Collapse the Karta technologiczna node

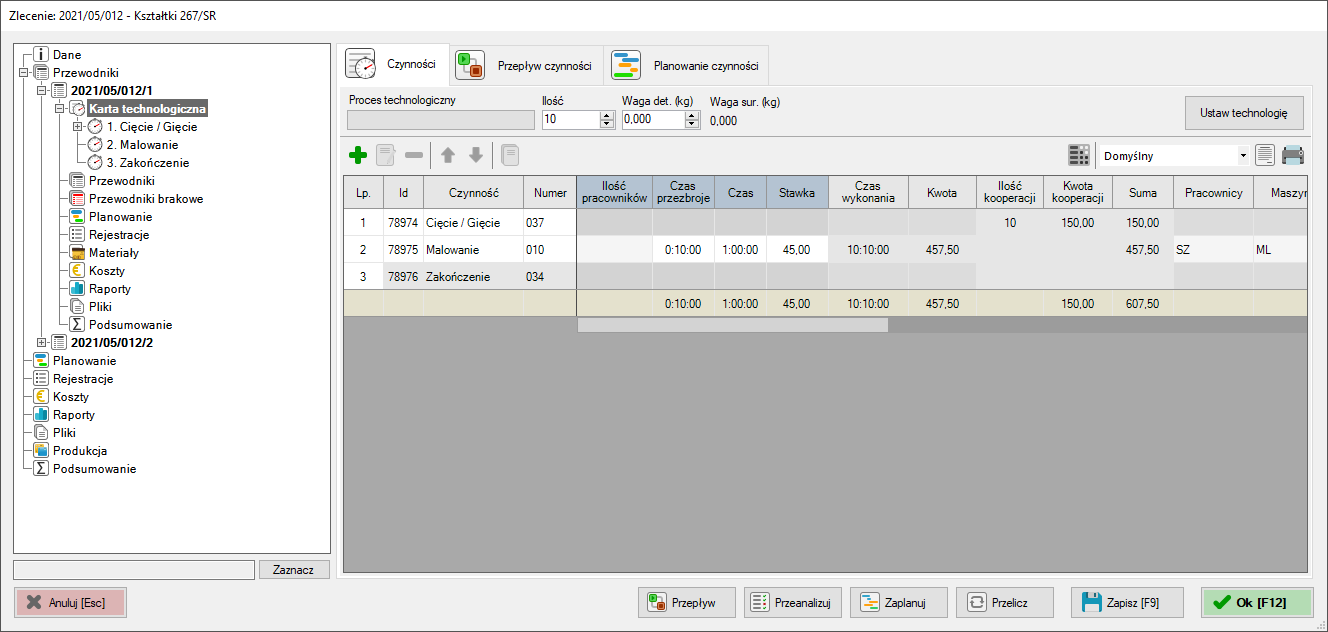59,109
